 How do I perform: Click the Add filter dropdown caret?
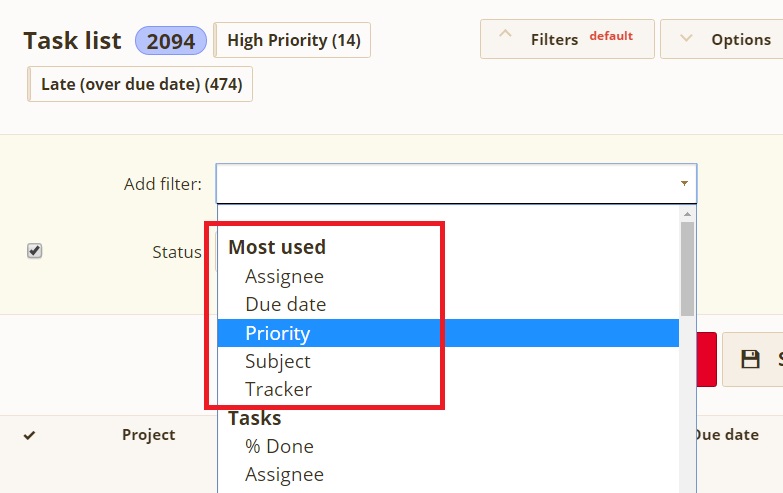click(684, 184)
